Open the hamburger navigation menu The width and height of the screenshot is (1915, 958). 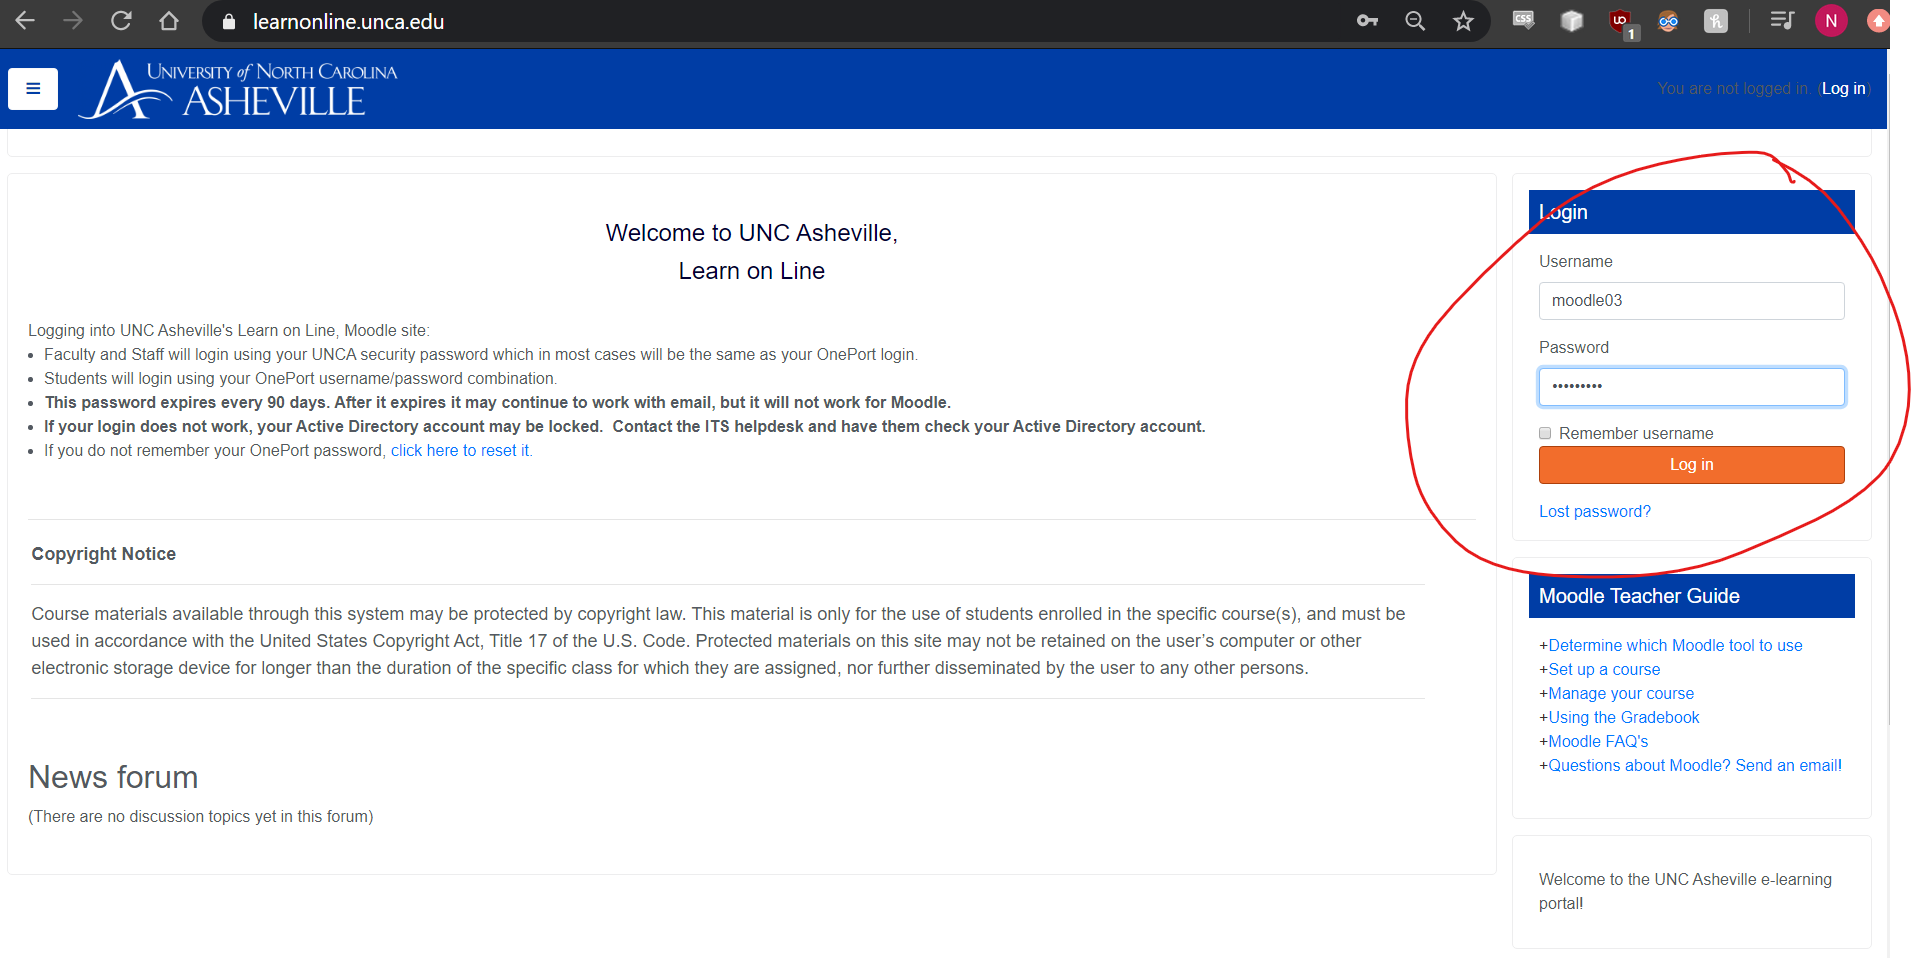tap(32, 89)
